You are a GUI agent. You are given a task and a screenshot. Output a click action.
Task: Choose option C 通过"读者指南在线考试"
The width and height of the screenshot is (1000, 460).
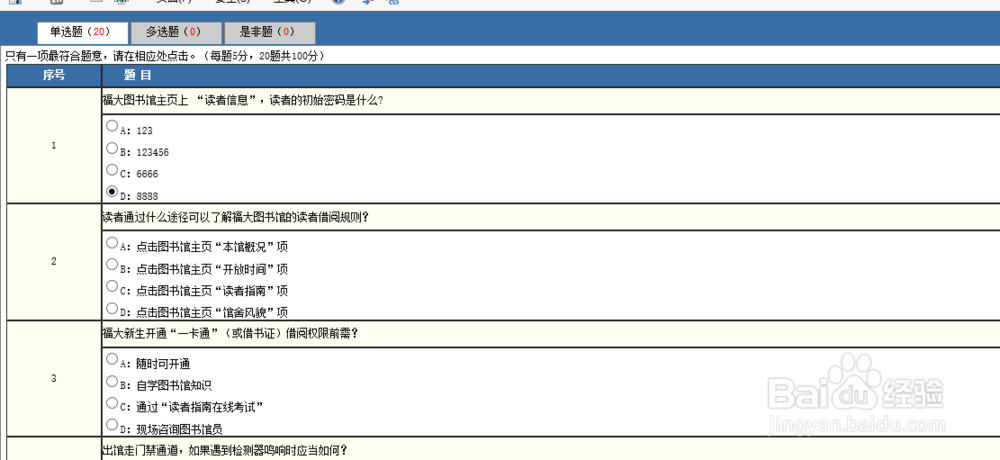click(112, 403)
